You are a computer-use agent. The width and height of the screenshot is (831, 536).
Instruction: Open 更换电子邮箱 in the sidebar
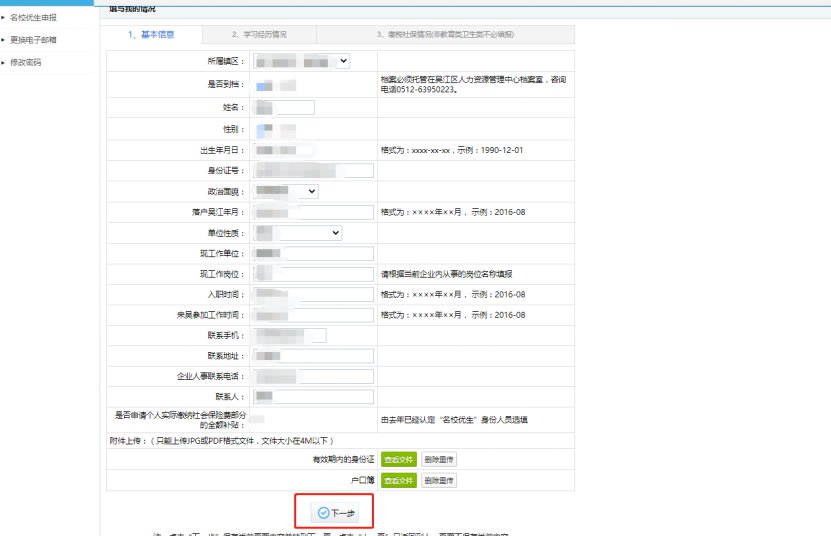(34, 40)
